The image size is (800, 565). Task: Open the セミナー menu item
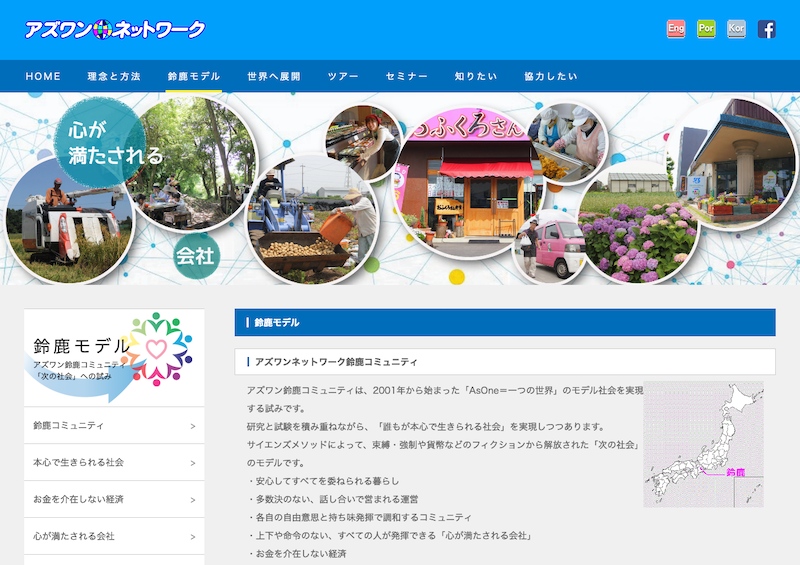click(407, 76)
